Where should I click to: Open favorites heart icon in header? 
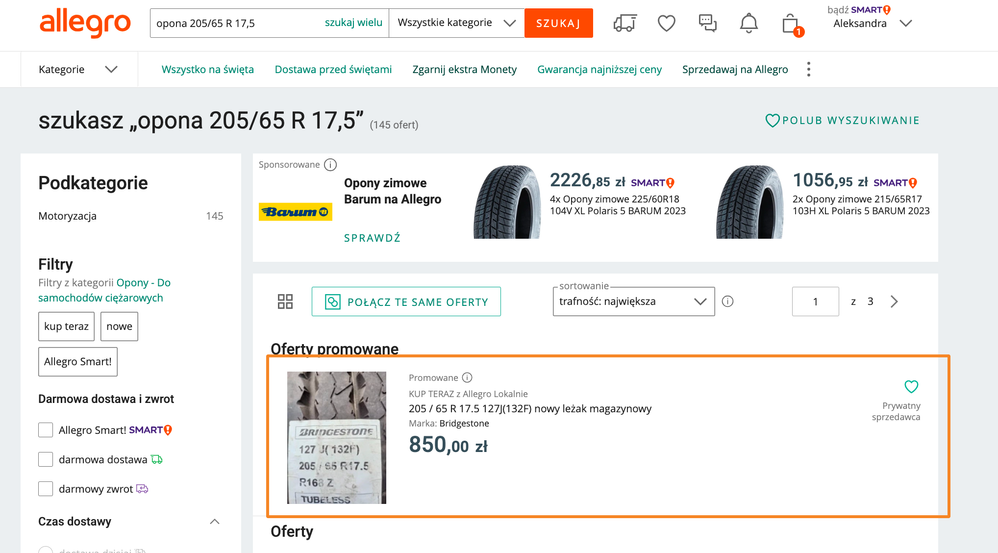[666, 24]
